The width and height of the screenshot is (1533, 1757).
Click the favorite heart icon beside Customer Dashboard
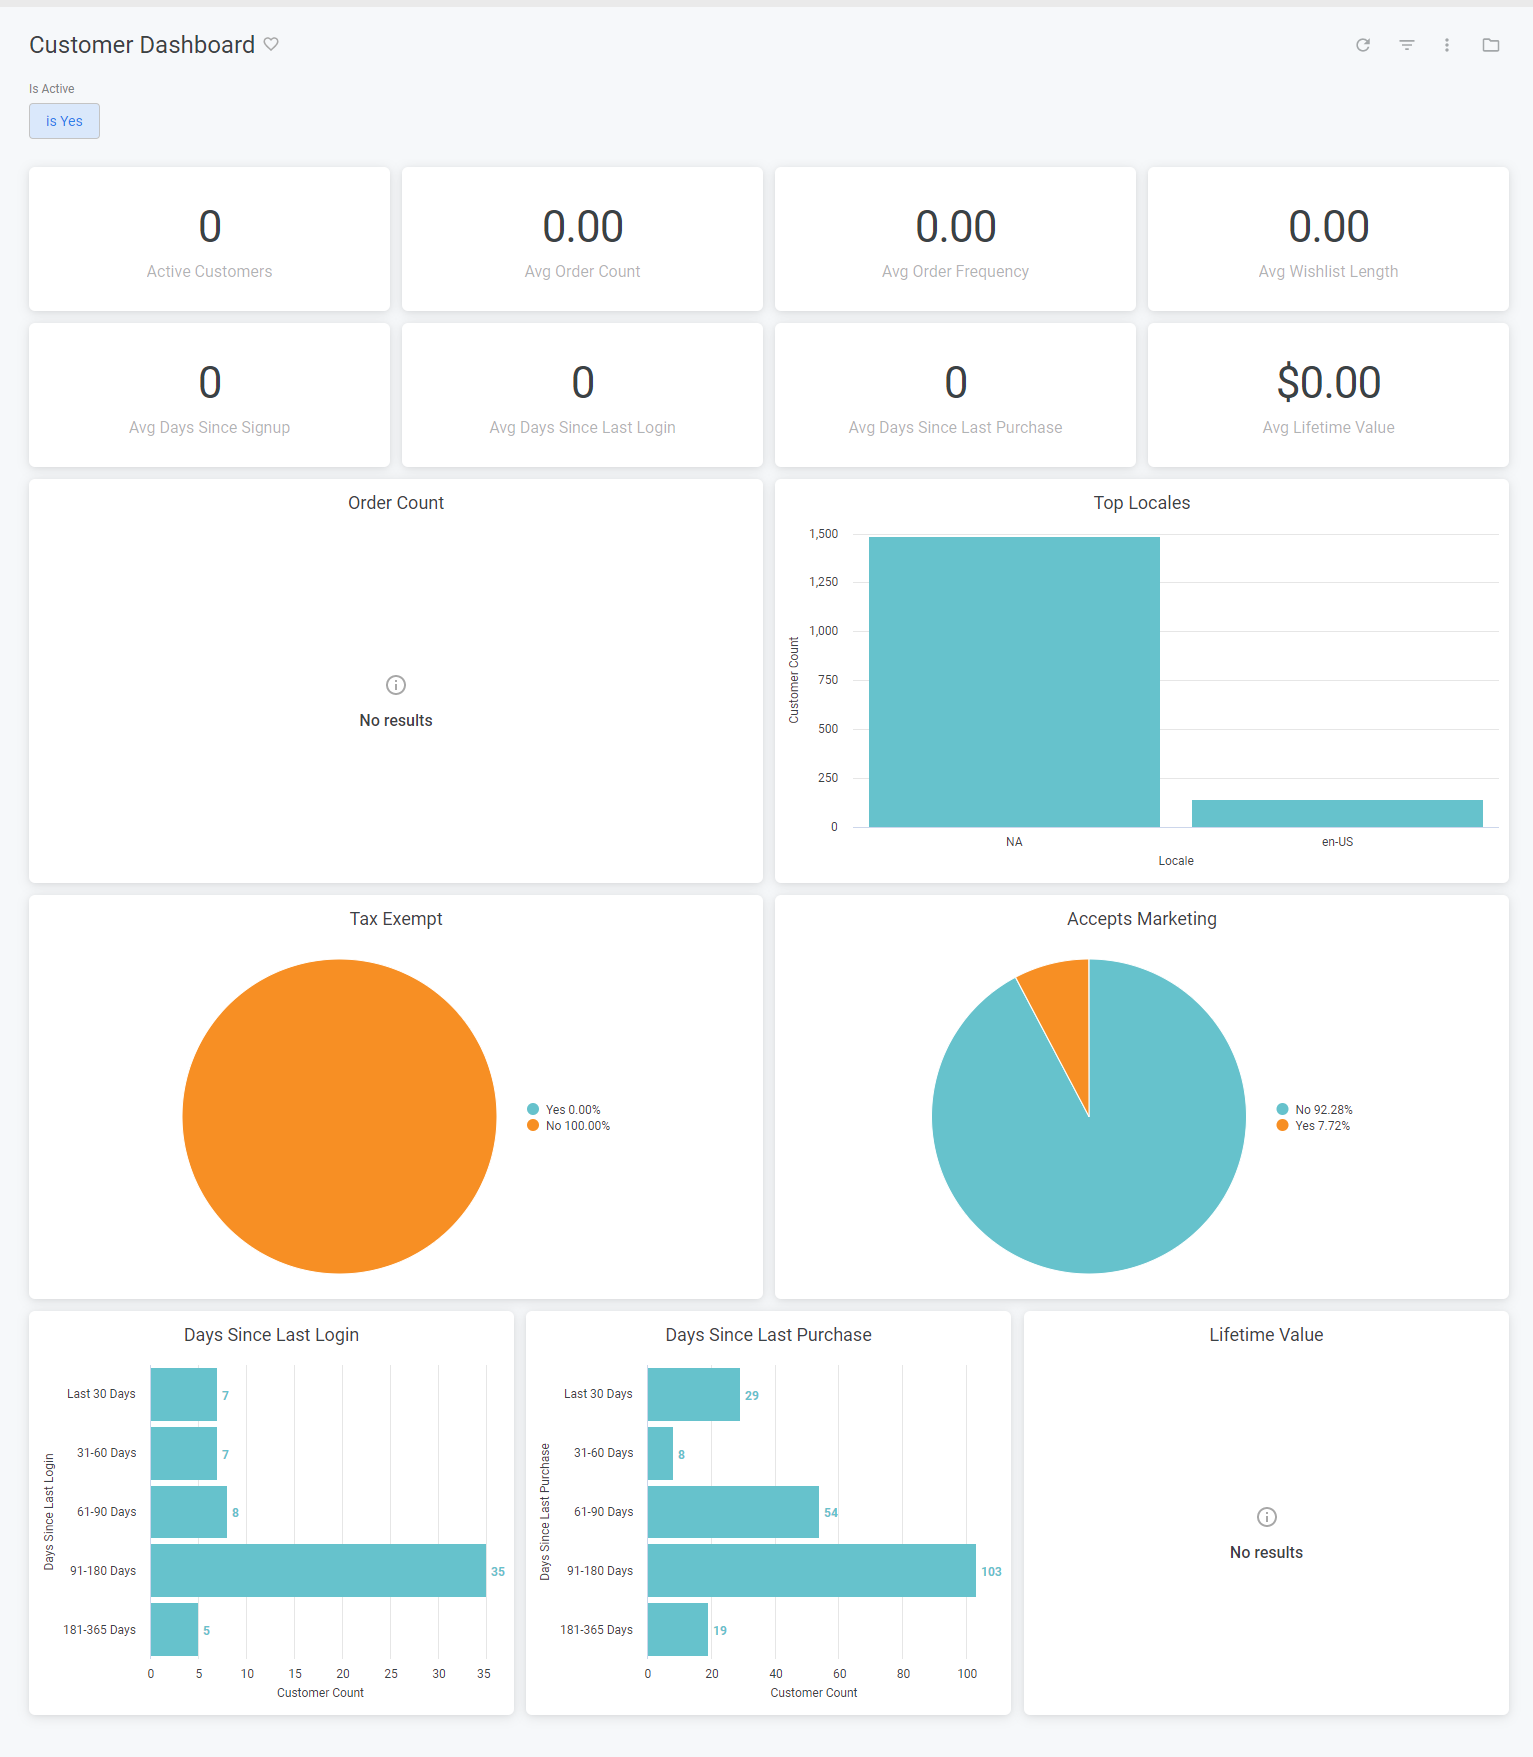(x=271, y=44)
